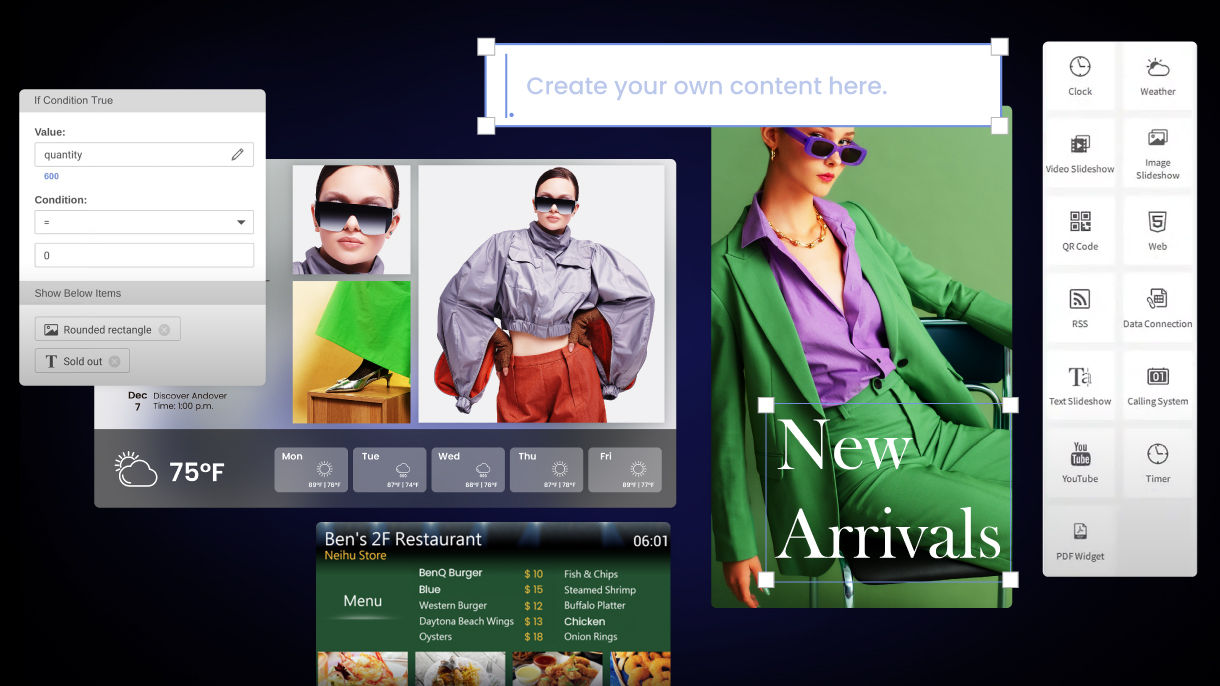Click the blue 600 value link

coord(51,176)
